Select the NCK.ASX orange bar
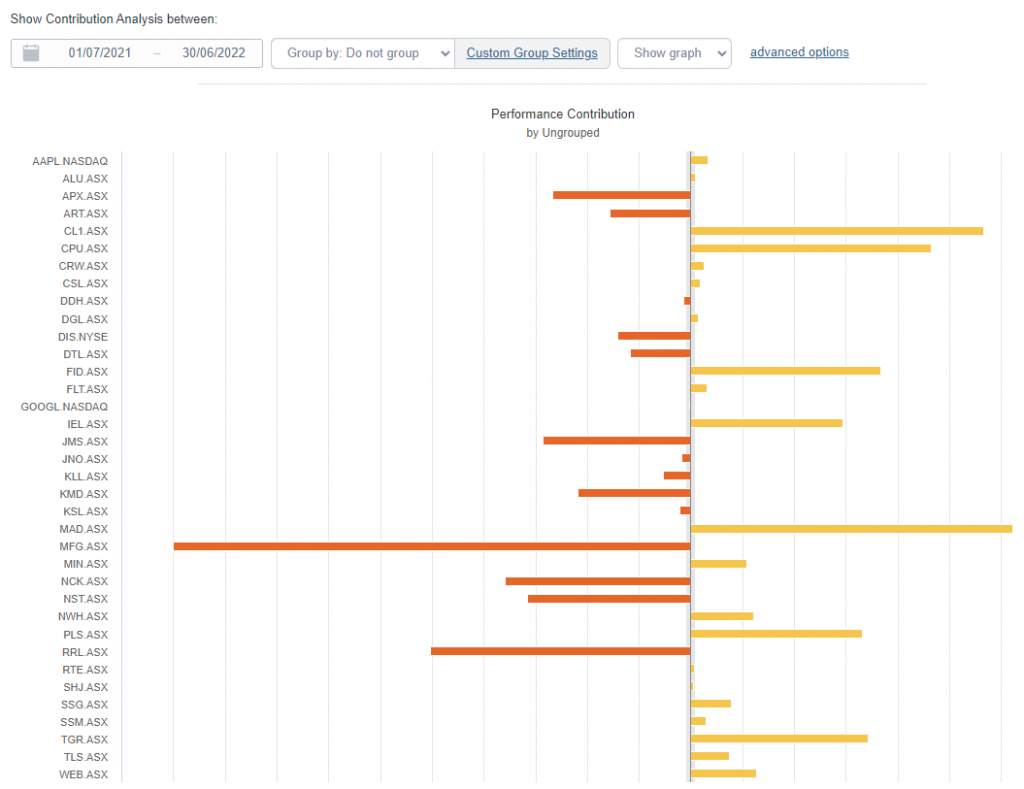This screenshot has width=1024, height=789. 598,581
